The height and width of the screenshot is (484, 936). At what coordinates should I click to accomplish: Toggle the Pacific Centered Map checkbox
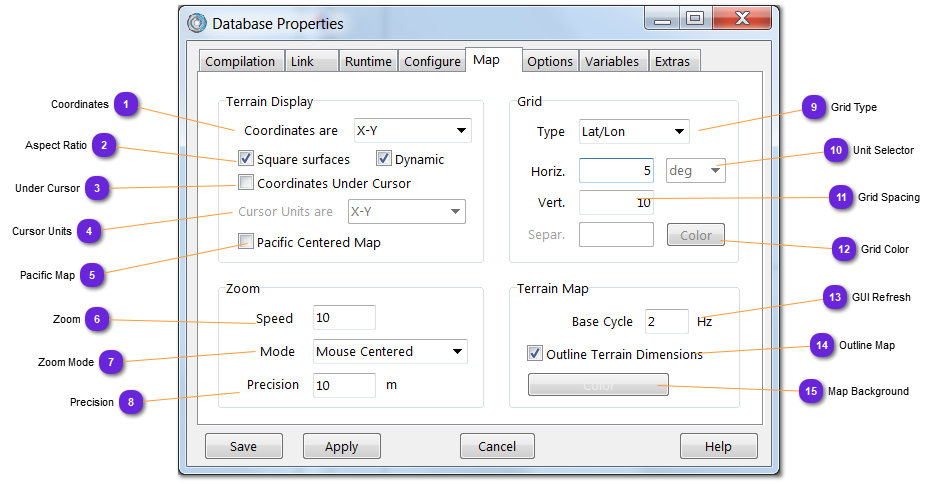[x=246, y=242]
